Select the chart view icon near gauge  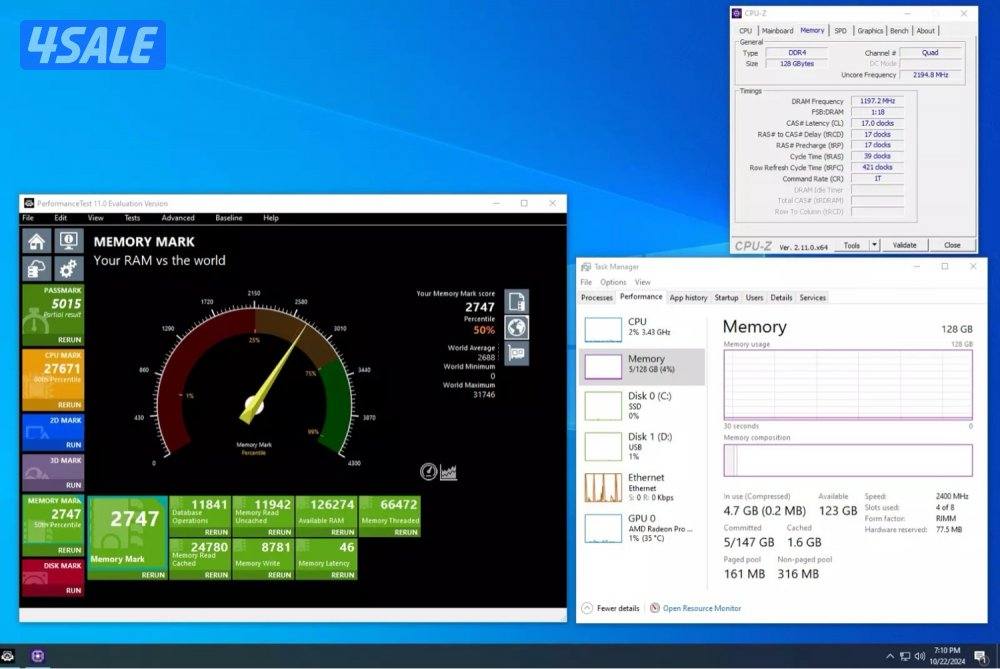449,471
